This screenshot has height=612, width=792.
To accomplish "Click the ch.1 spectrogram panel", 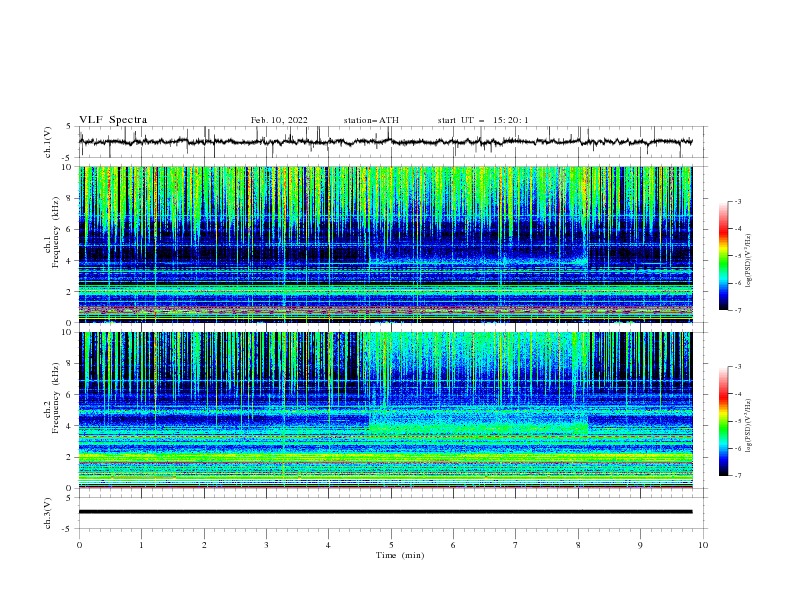I will (x=385, y=244).
